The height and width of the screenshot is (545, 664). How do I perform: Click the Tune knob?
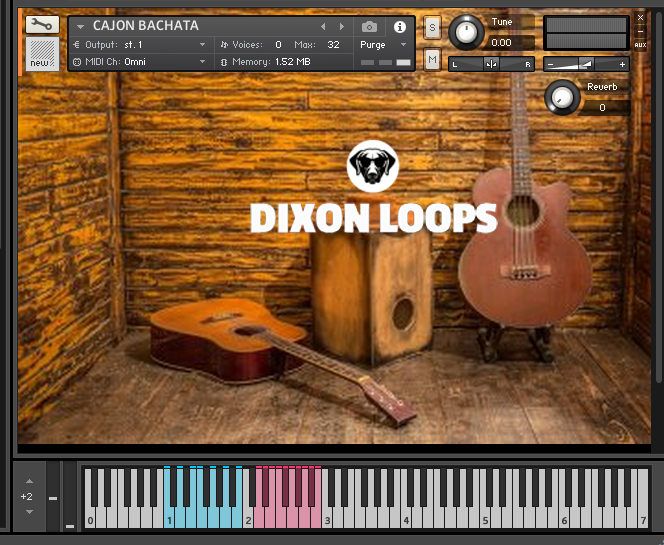pyautogui.click(x=465, y=32)
